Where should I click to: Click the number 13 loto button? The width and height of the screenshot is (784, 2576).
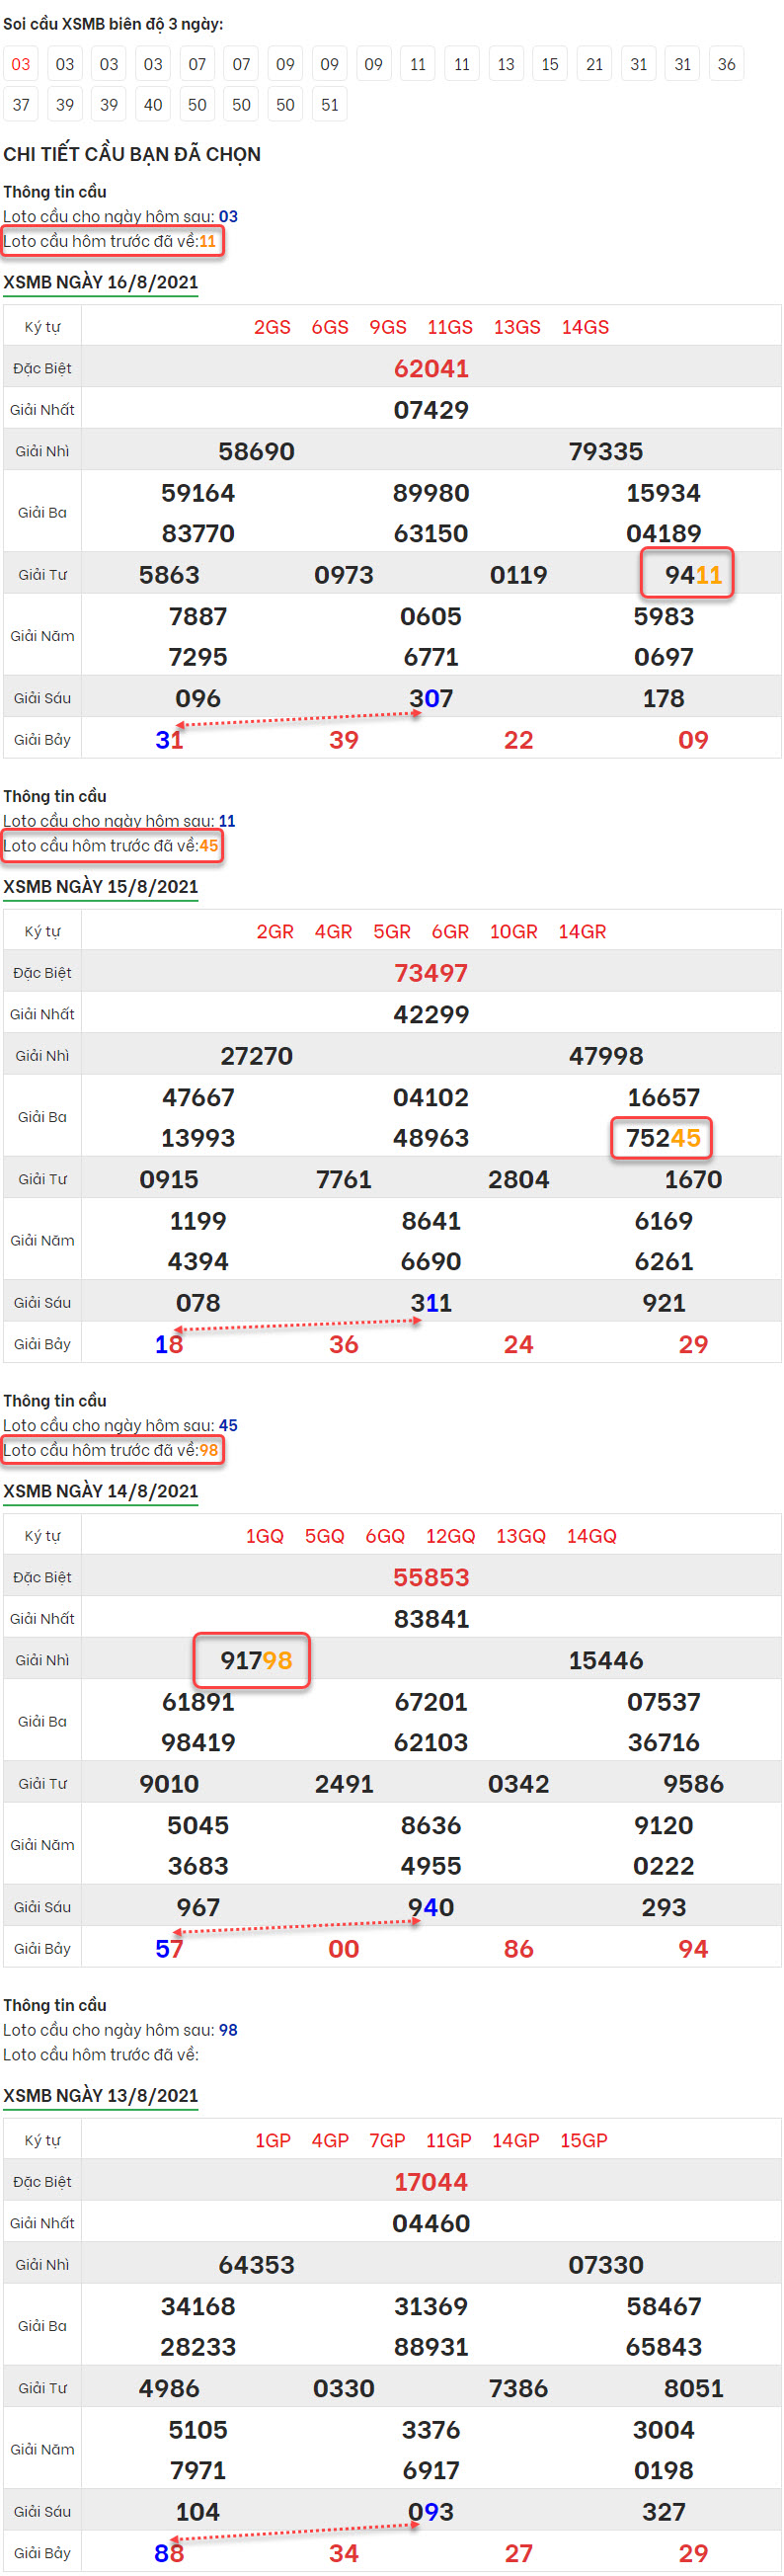pos(506,64)
